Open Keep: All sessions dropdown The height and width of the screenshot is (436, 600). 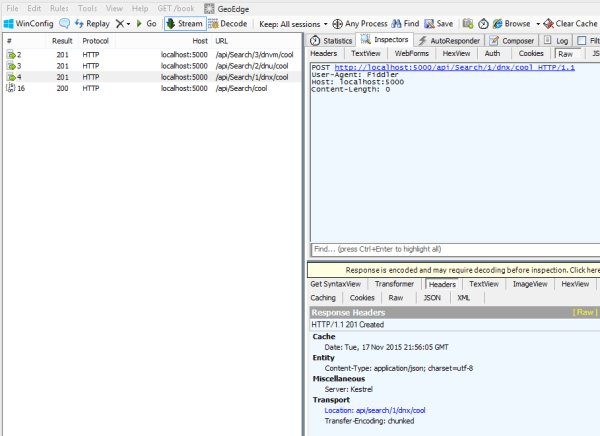click(x=293, y=24)
